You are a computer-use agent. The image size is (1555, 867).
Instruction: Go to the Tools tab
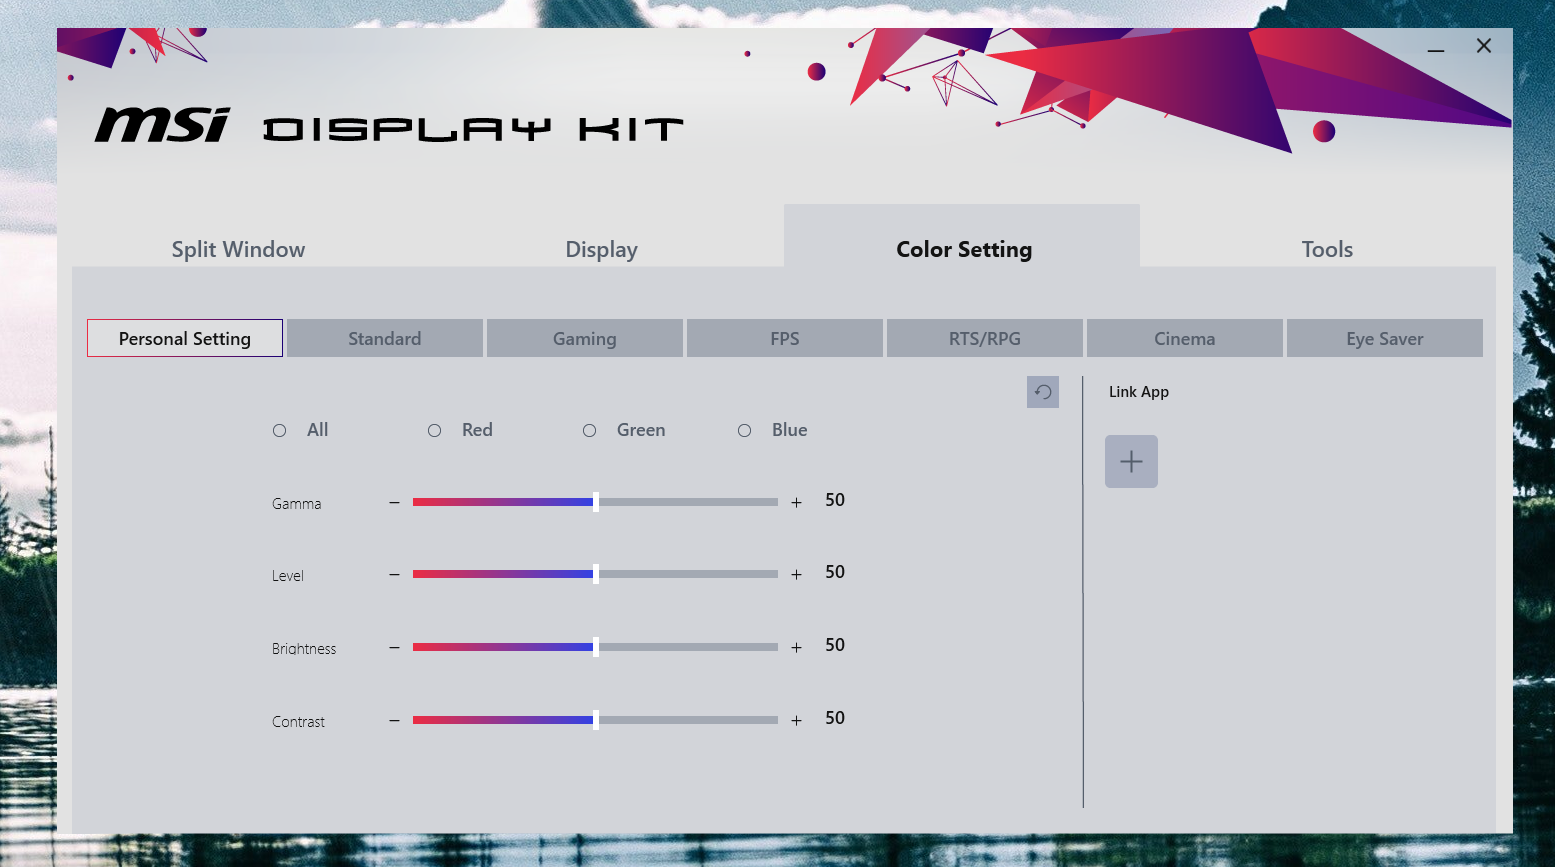pyautogui.click(x=1327, y=249)
